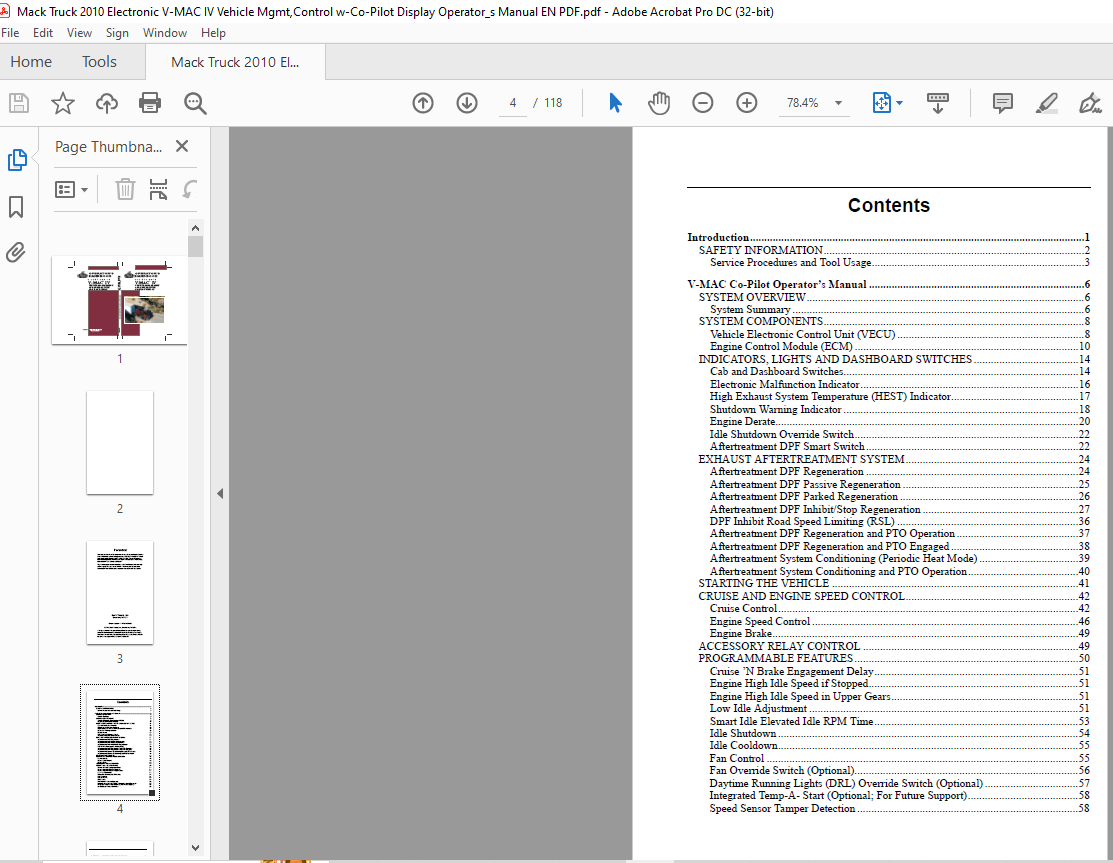Open the Sign document pen tool
The height and width of the screenshot is (863, 1113).
pyautogui.click(x=1090, y=104)
